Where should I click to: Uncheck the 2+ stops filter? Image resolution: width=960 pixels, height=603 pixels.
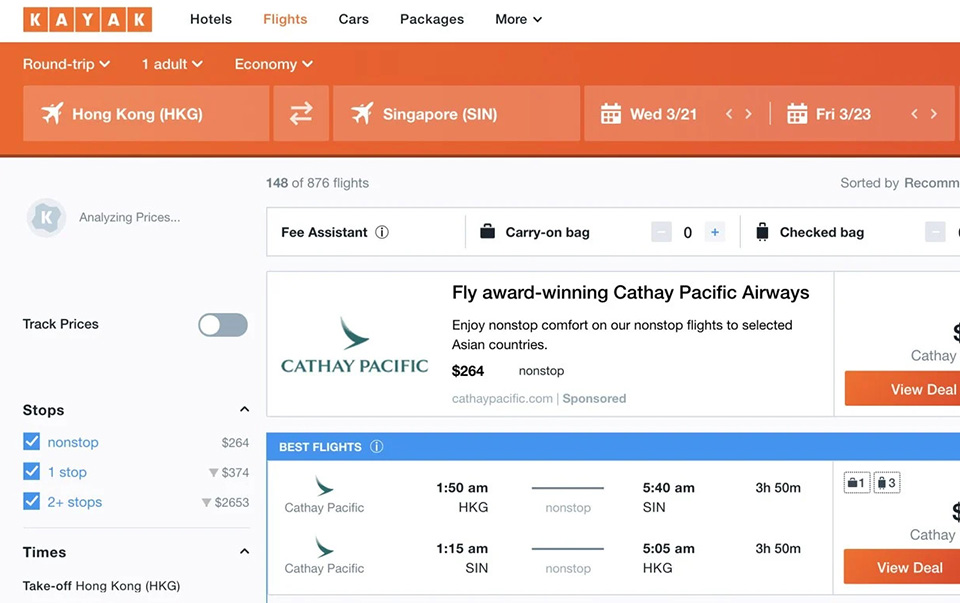point(32,502)
